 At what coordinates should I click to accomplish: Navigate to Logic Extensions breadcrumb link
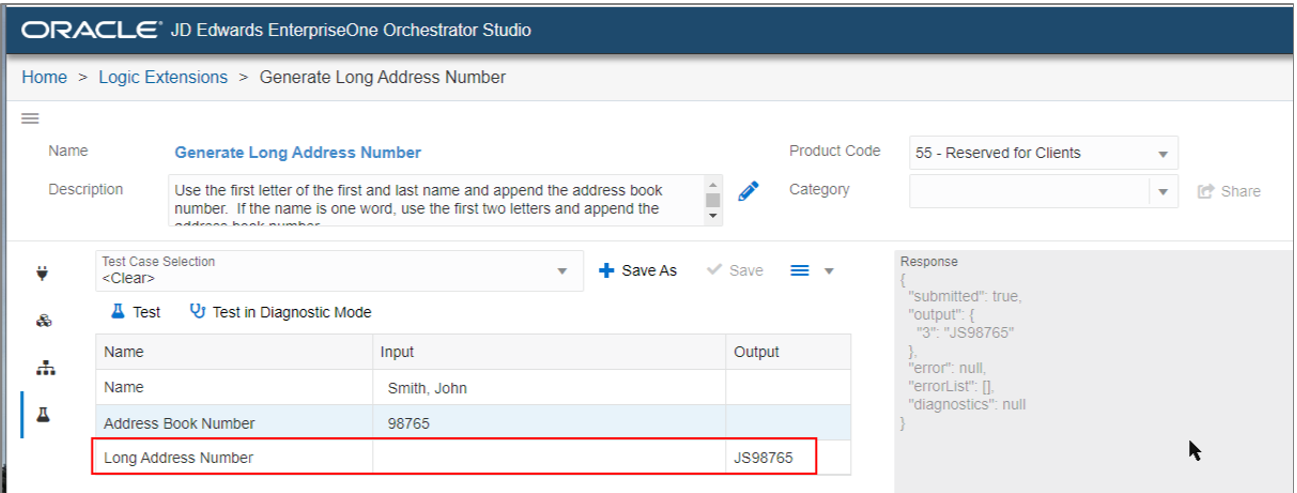pyautogui.click(x=163, y=77)
